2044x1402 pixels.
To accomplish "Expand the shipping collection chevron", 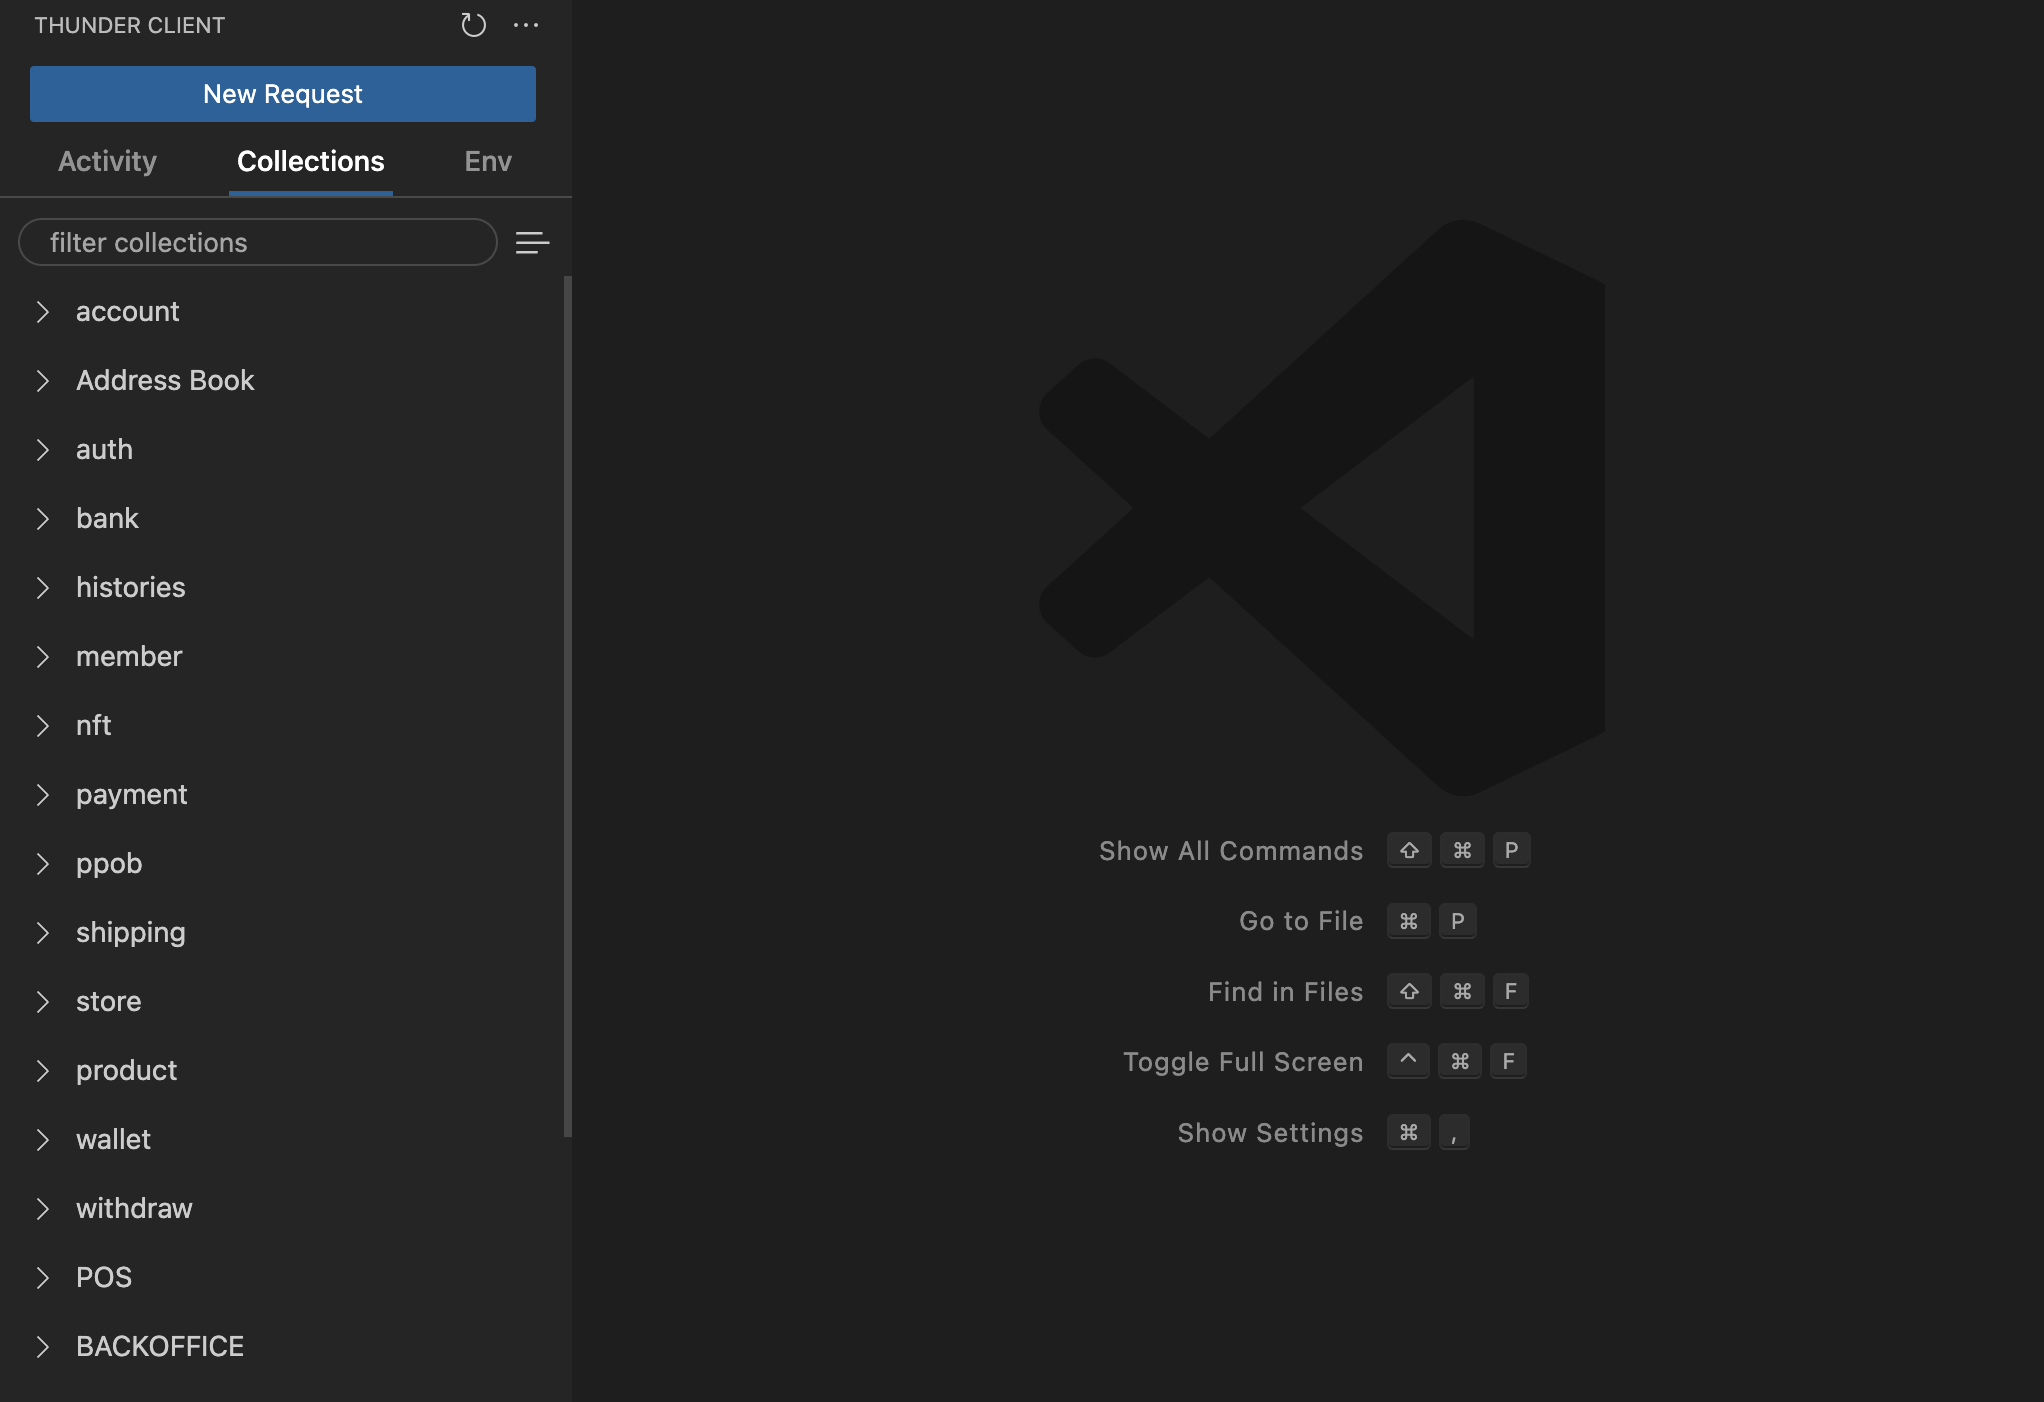I will tap(43, 933).
